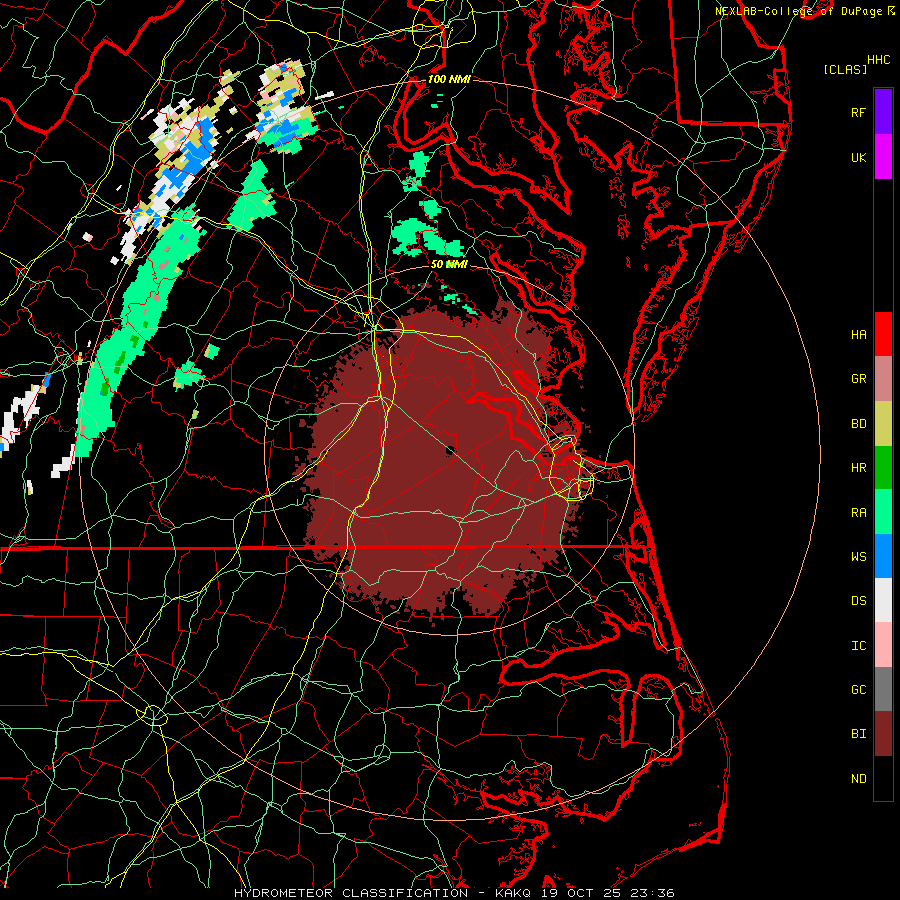This screenshot has width=900, height=900.
Task: Click the DS white legend swatch
Action: coord(883,600)
